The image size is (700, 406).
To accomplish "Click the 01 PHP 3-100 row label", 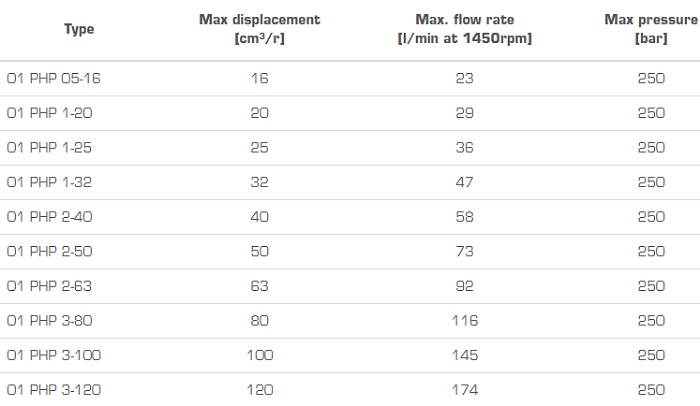I will tap(54, 355).
